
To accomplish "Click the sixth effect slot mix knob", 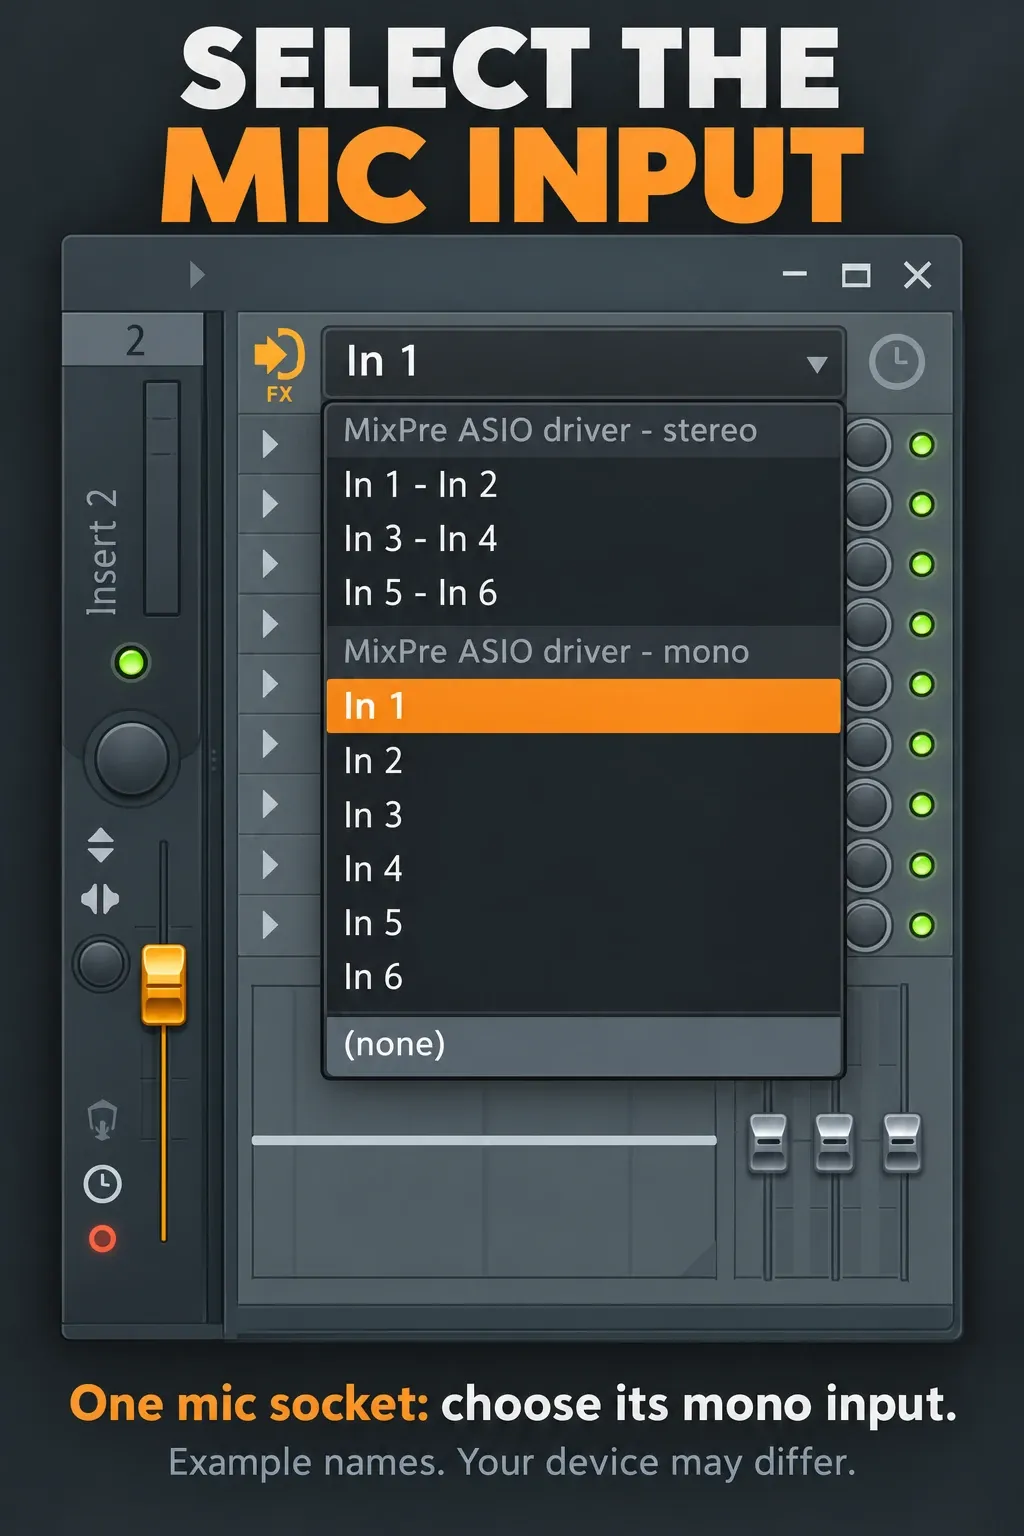I will point(866,745).
